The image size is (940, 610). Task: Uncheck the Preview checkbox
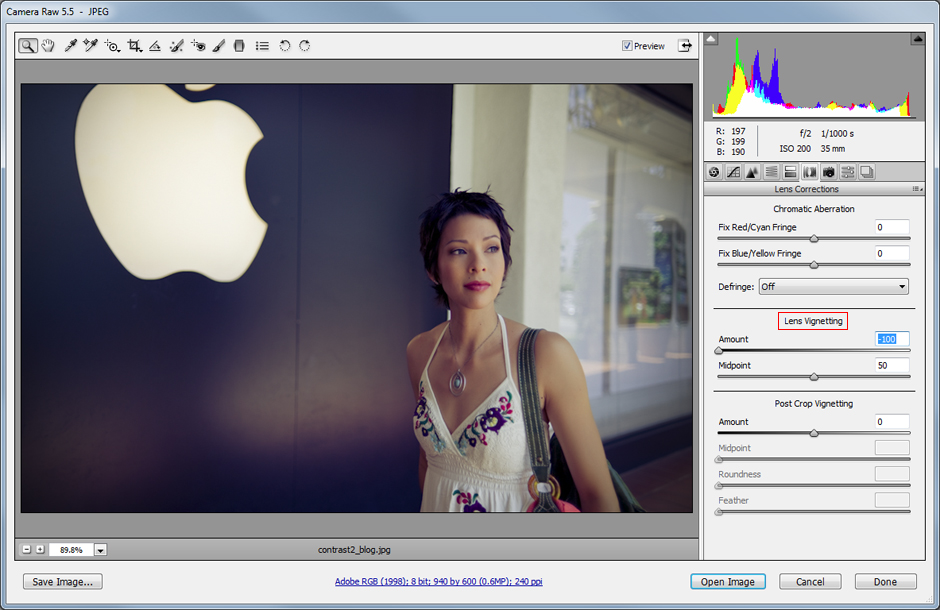[x=627, y=46]
